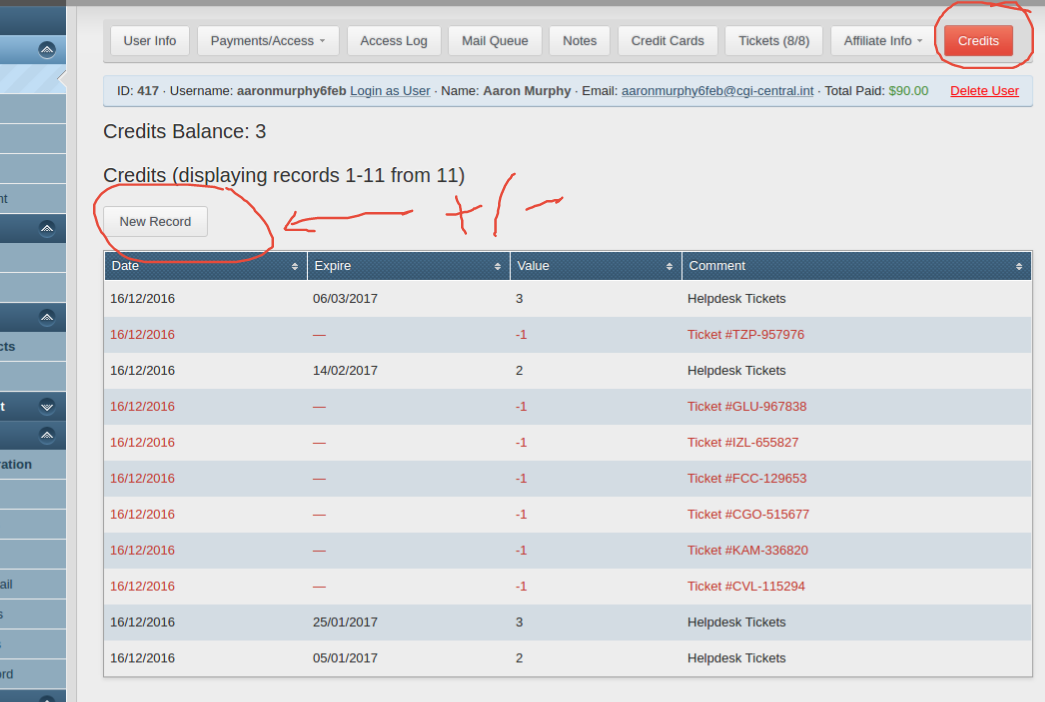Go to the Mail Queue tab

495,40
